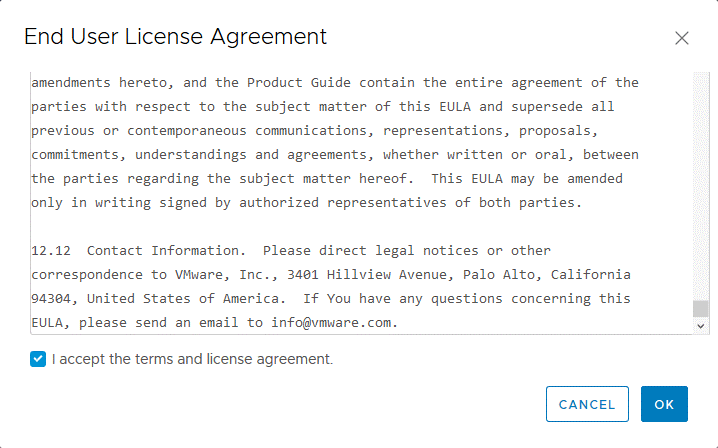Uncheck the accept terms checkbox
The height and width of the screenshot is (448, 718).
coord(38,359)
